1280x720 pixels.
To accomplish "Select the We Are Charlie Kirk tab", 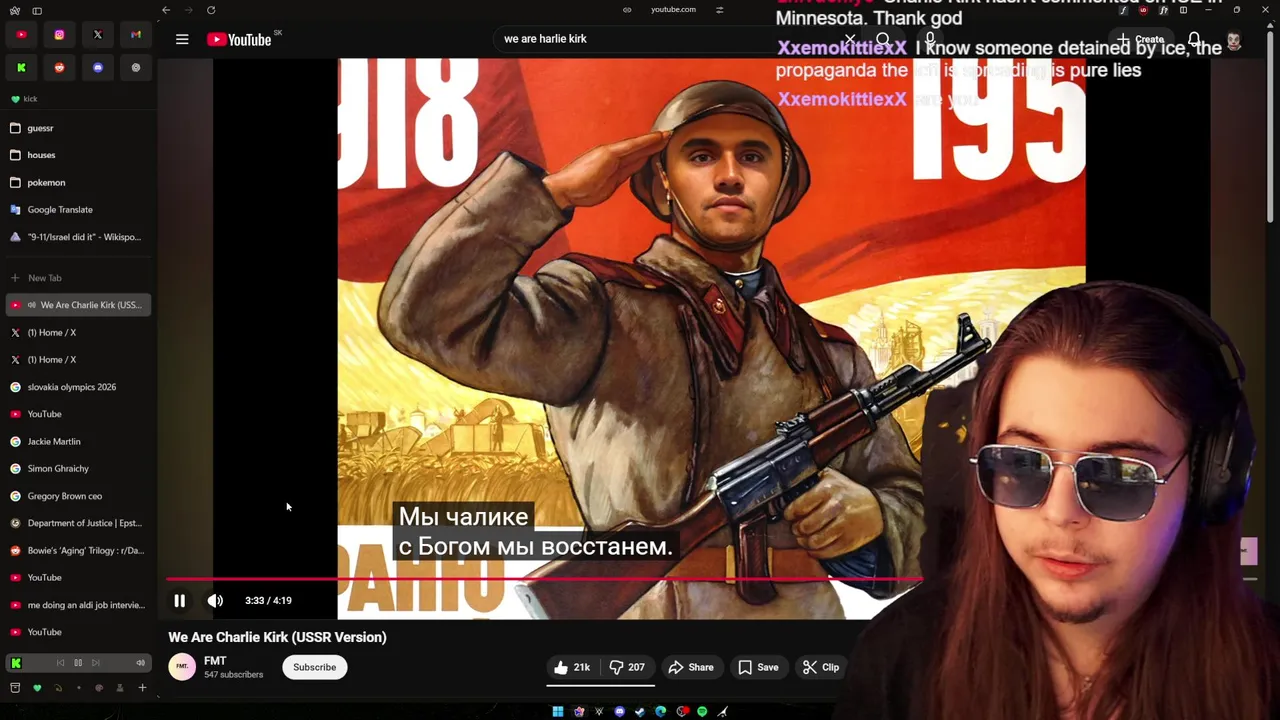I will click(x=79, y=305).
